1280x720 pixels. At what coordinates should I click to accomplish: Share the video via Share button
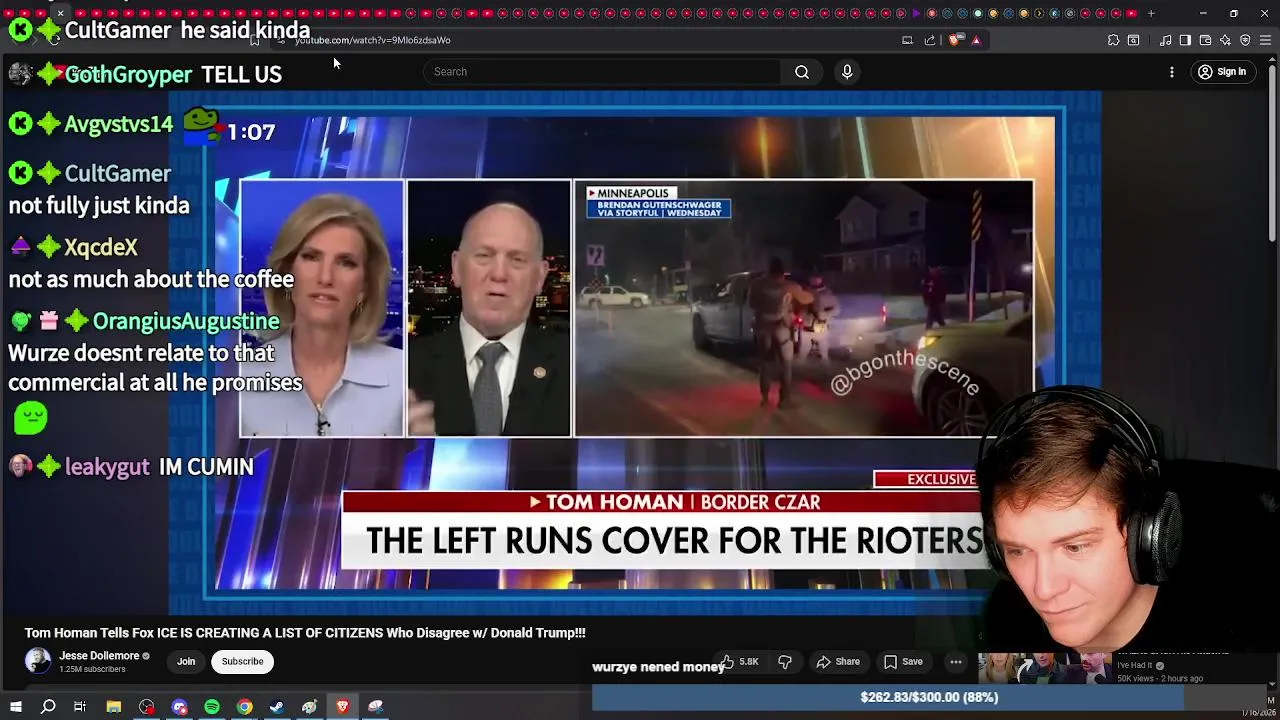point(838,662)
